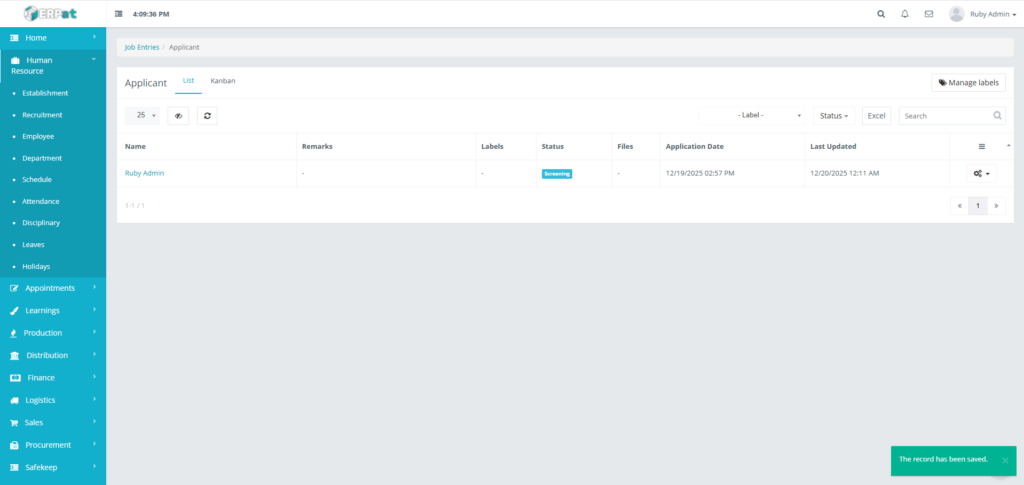Open the Ruby Admin user menu

click(x=983, y=14)
